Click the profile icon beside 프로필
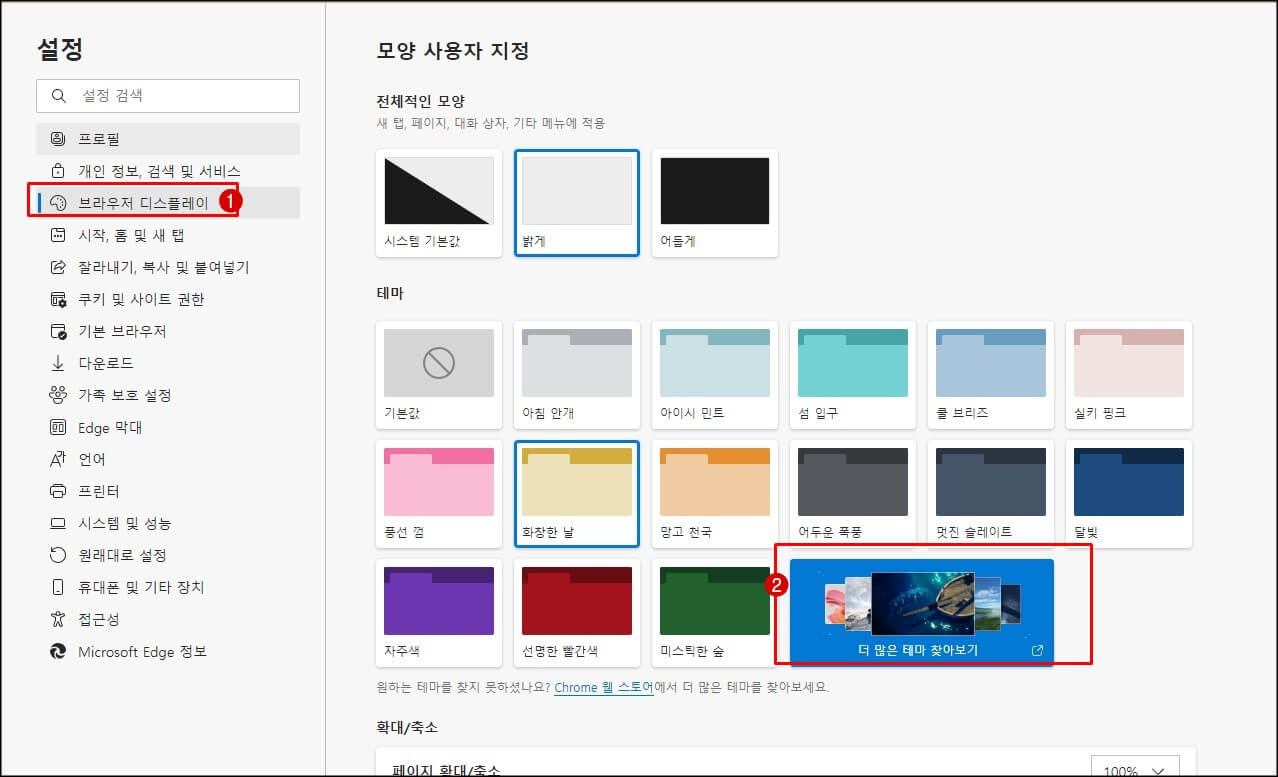This screenshot has width=1278, height=777. click(x=58, y=139)
